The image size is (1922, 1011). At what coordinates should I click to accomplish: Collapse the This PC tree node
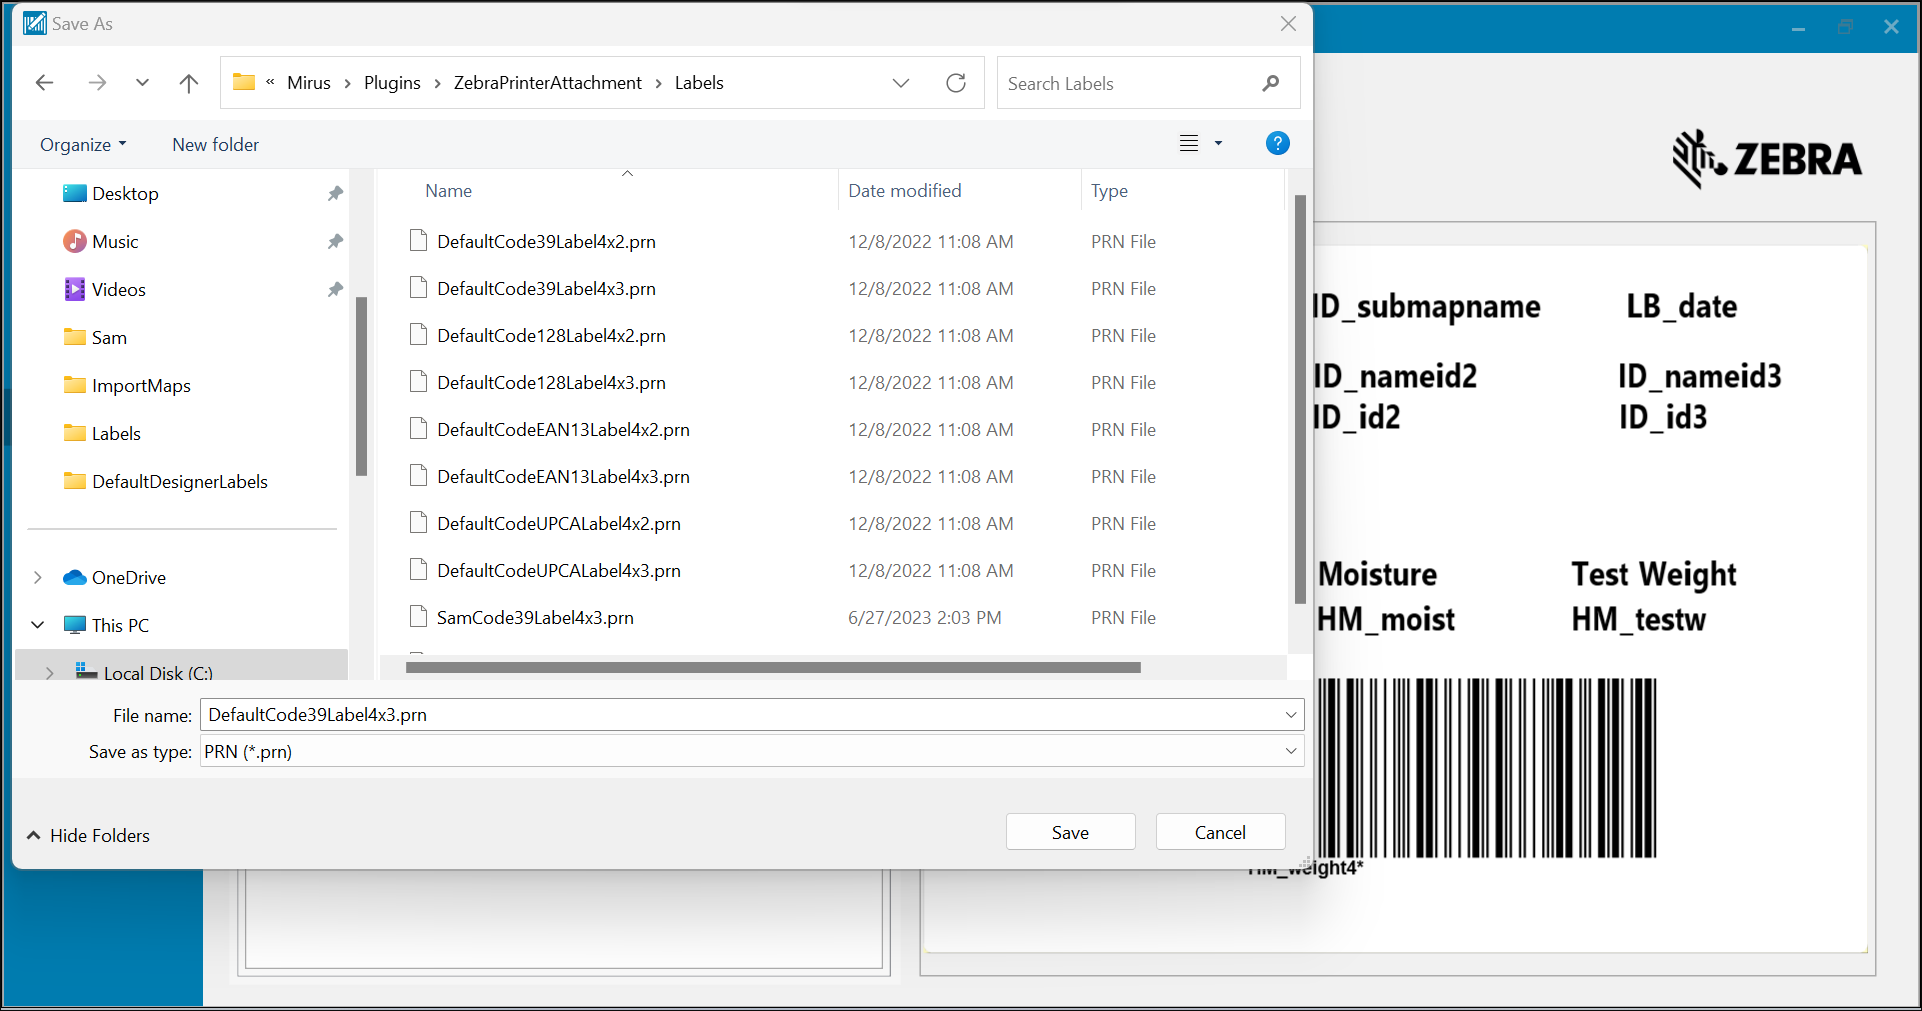(x=38, y=625)
